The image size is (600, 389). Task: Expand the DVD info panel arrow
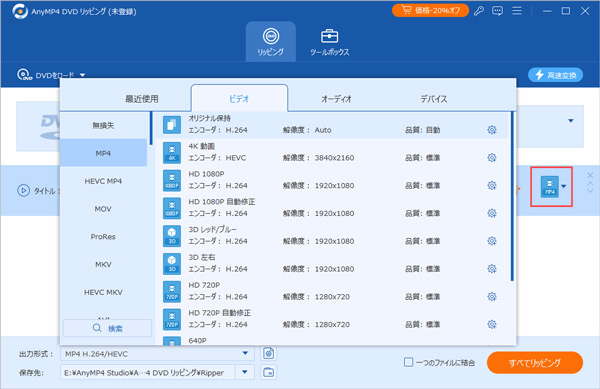[571, 120]
